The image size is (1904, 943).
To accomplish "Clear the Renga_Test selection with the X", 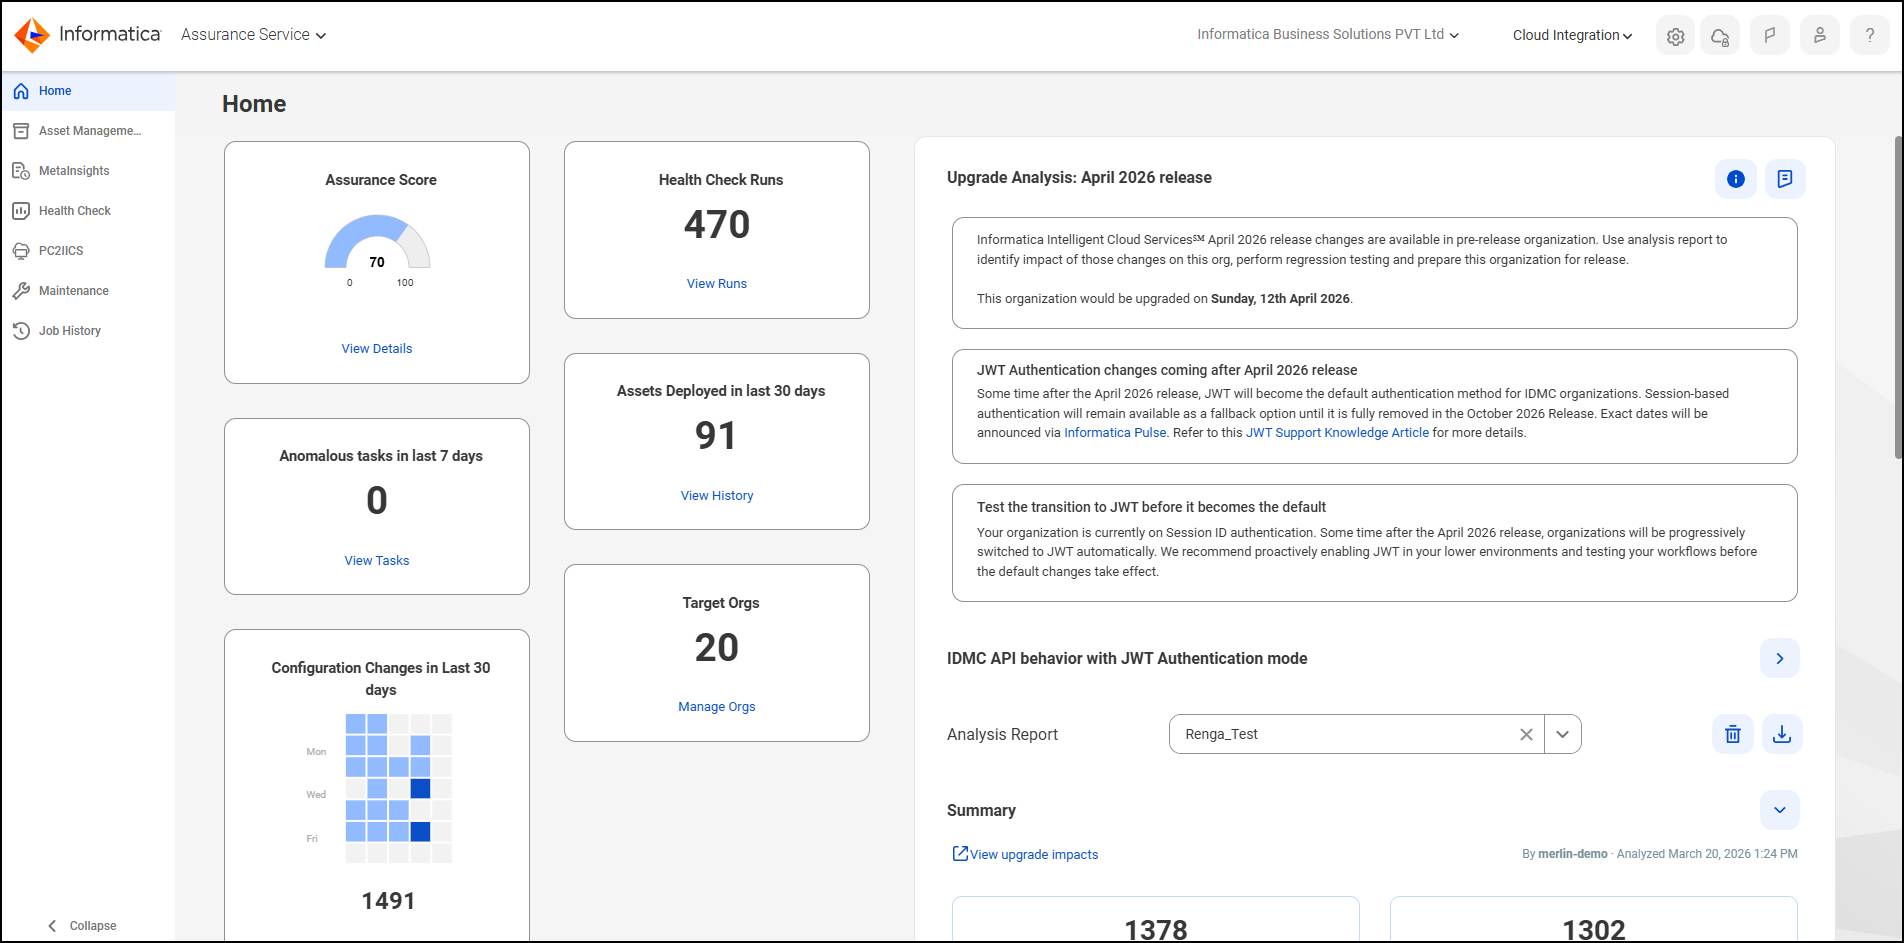I will pos(1526,734).
